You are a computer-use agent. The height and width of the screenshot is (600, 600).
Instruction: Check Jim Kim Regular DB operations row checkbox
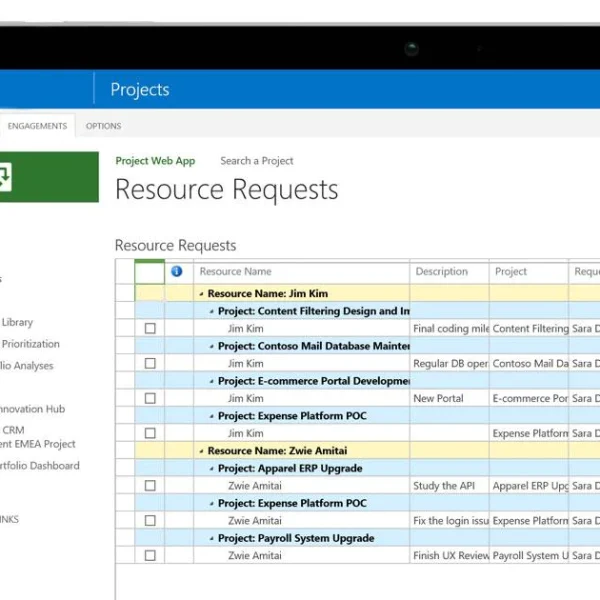(150, 363)
